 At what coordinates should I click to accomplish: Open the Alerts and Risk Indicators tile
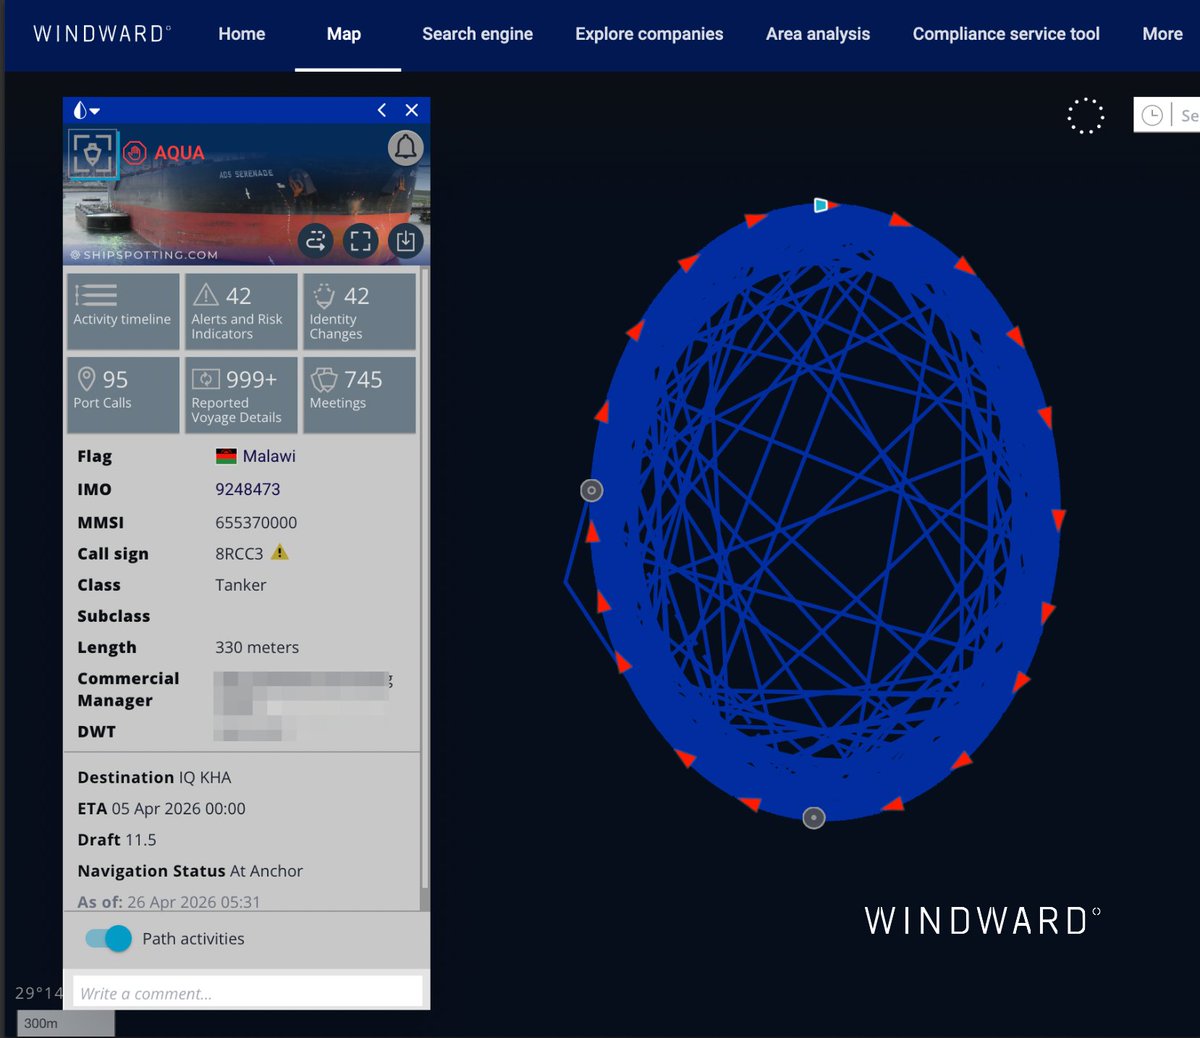point(241,312)
